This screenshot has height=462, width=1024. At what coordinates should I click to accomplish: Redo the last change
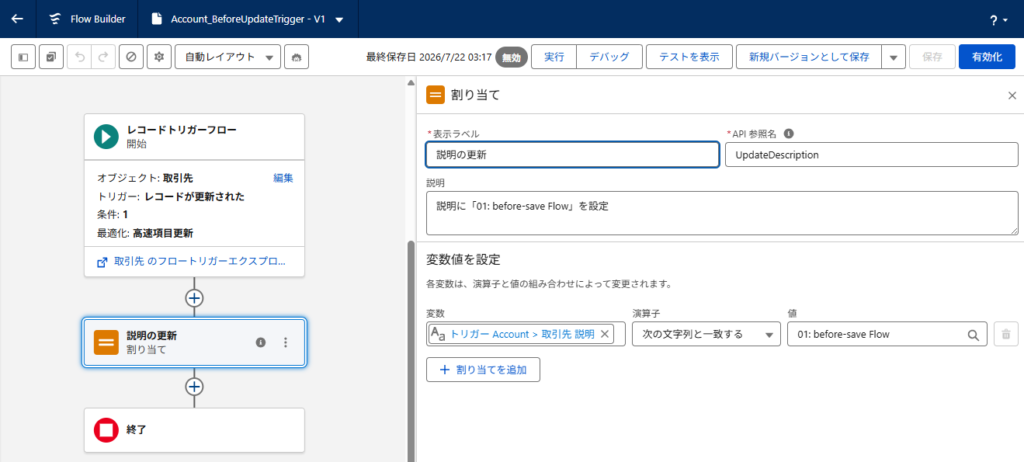click(103, 57)
